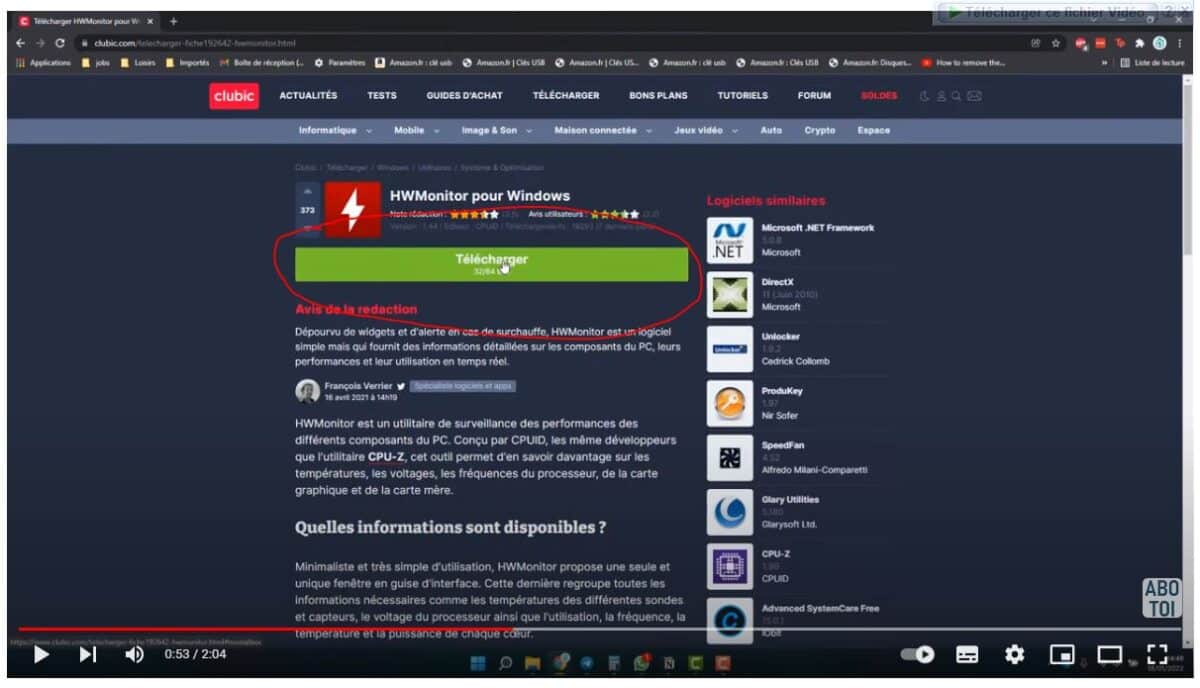Image resolution: width=1200 pixels, height=688 pixels.
Task: Play the video
Action: tap(41, 654)
